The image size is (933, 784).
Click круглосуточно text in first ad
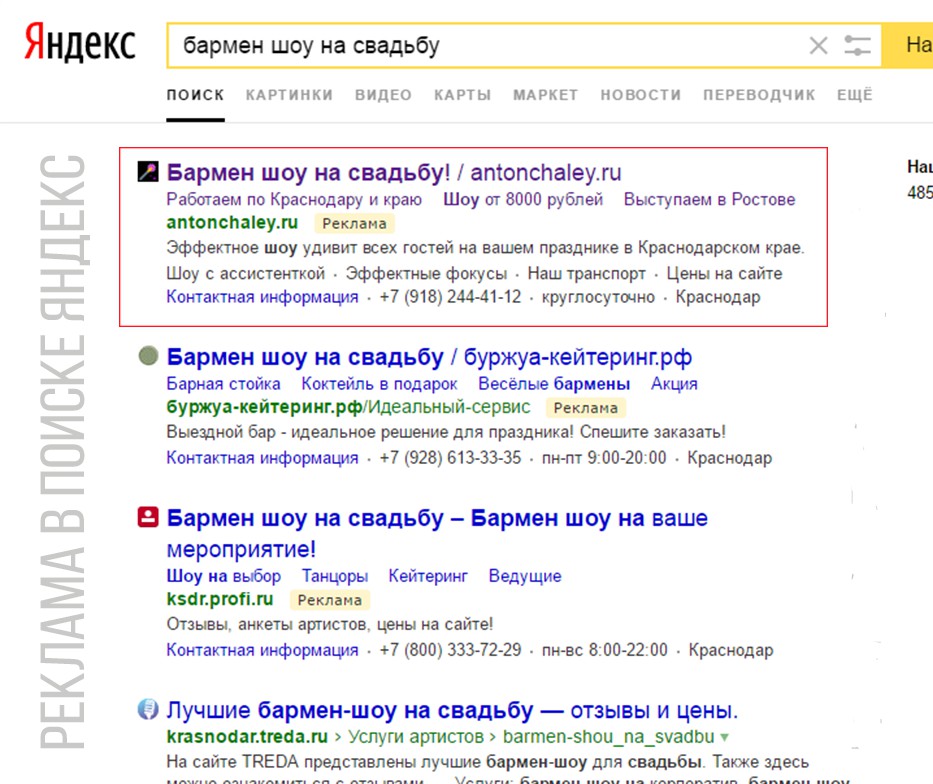coord(598,297)
